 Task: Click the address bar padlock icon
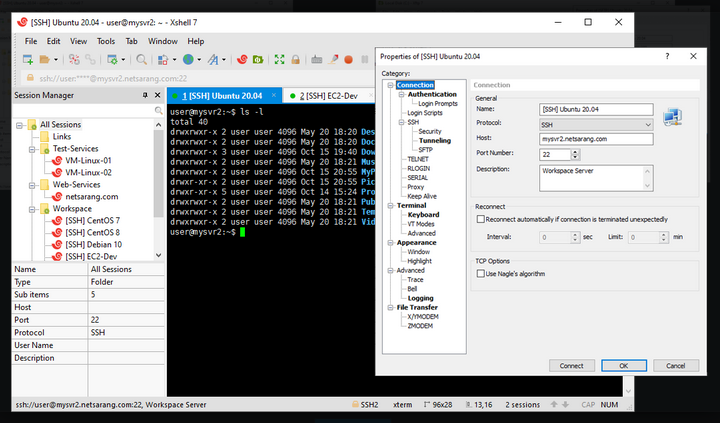point(30,78)
